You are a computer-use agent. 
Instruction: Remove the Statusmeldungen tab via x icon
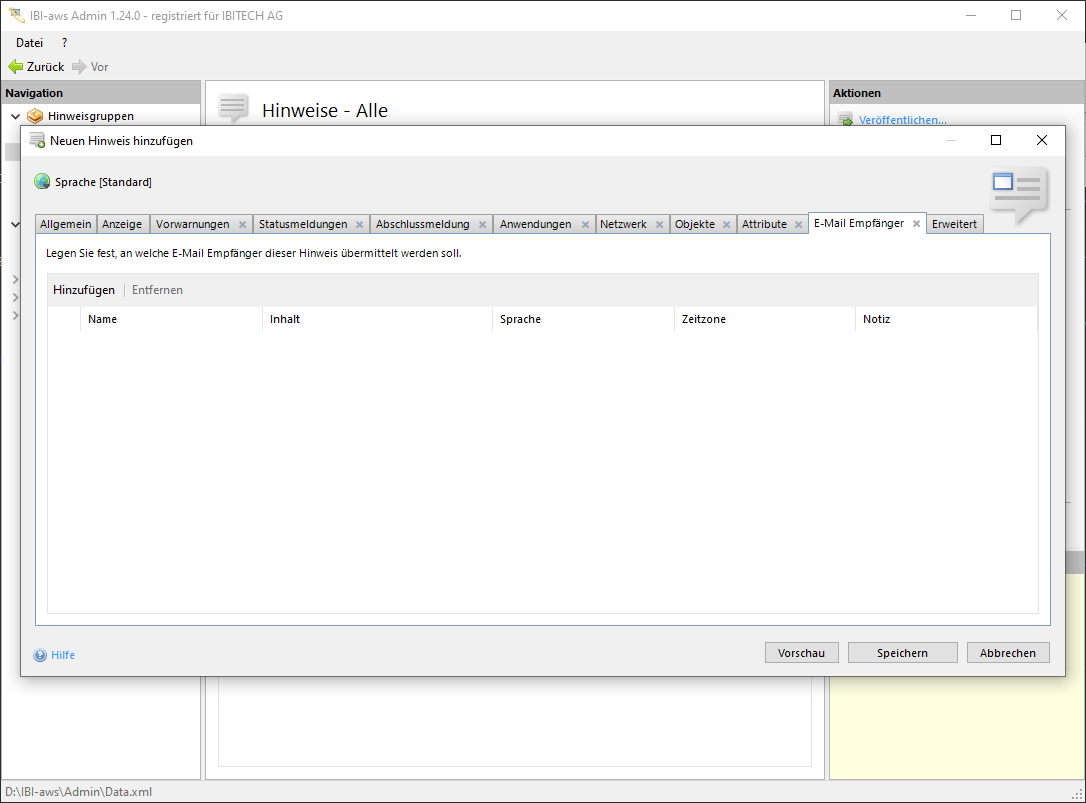click(x=359, y=225)
